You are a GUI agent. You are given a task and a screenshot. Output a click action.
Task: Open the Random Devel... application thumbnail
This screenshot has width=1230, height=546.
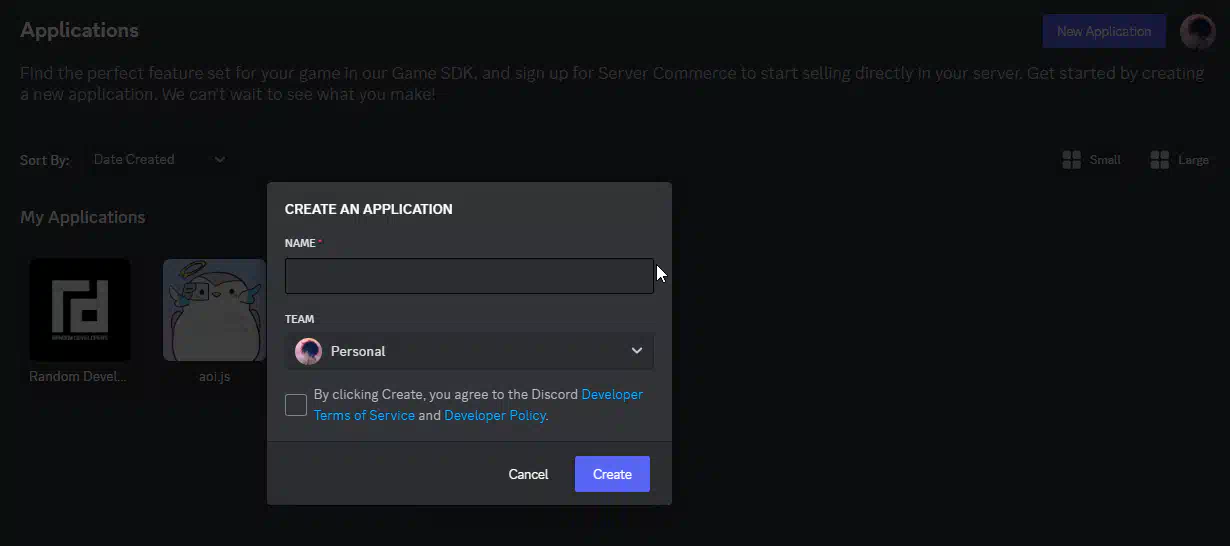pyautogui.click(x=80, y=310)
